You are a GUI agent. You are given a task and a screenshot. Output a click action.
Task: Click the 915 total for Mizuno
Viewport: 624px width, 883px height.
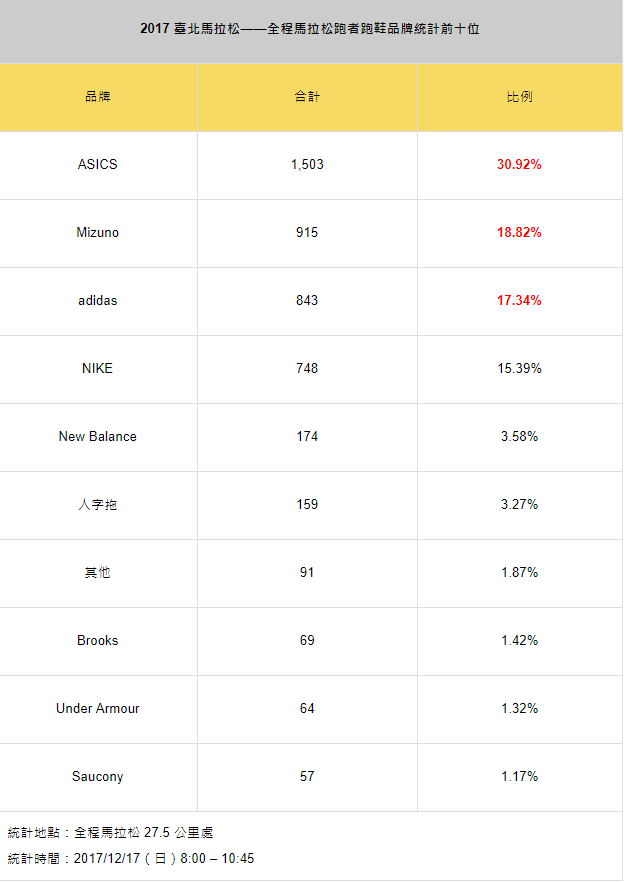point(307,233)
